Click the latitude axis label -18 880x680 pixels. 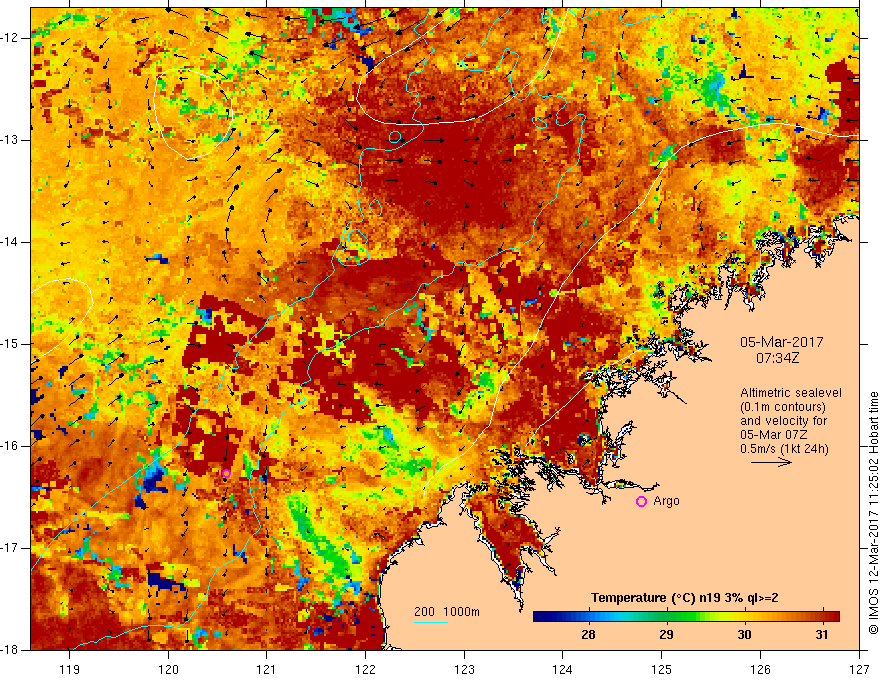(x=10, y=650)
